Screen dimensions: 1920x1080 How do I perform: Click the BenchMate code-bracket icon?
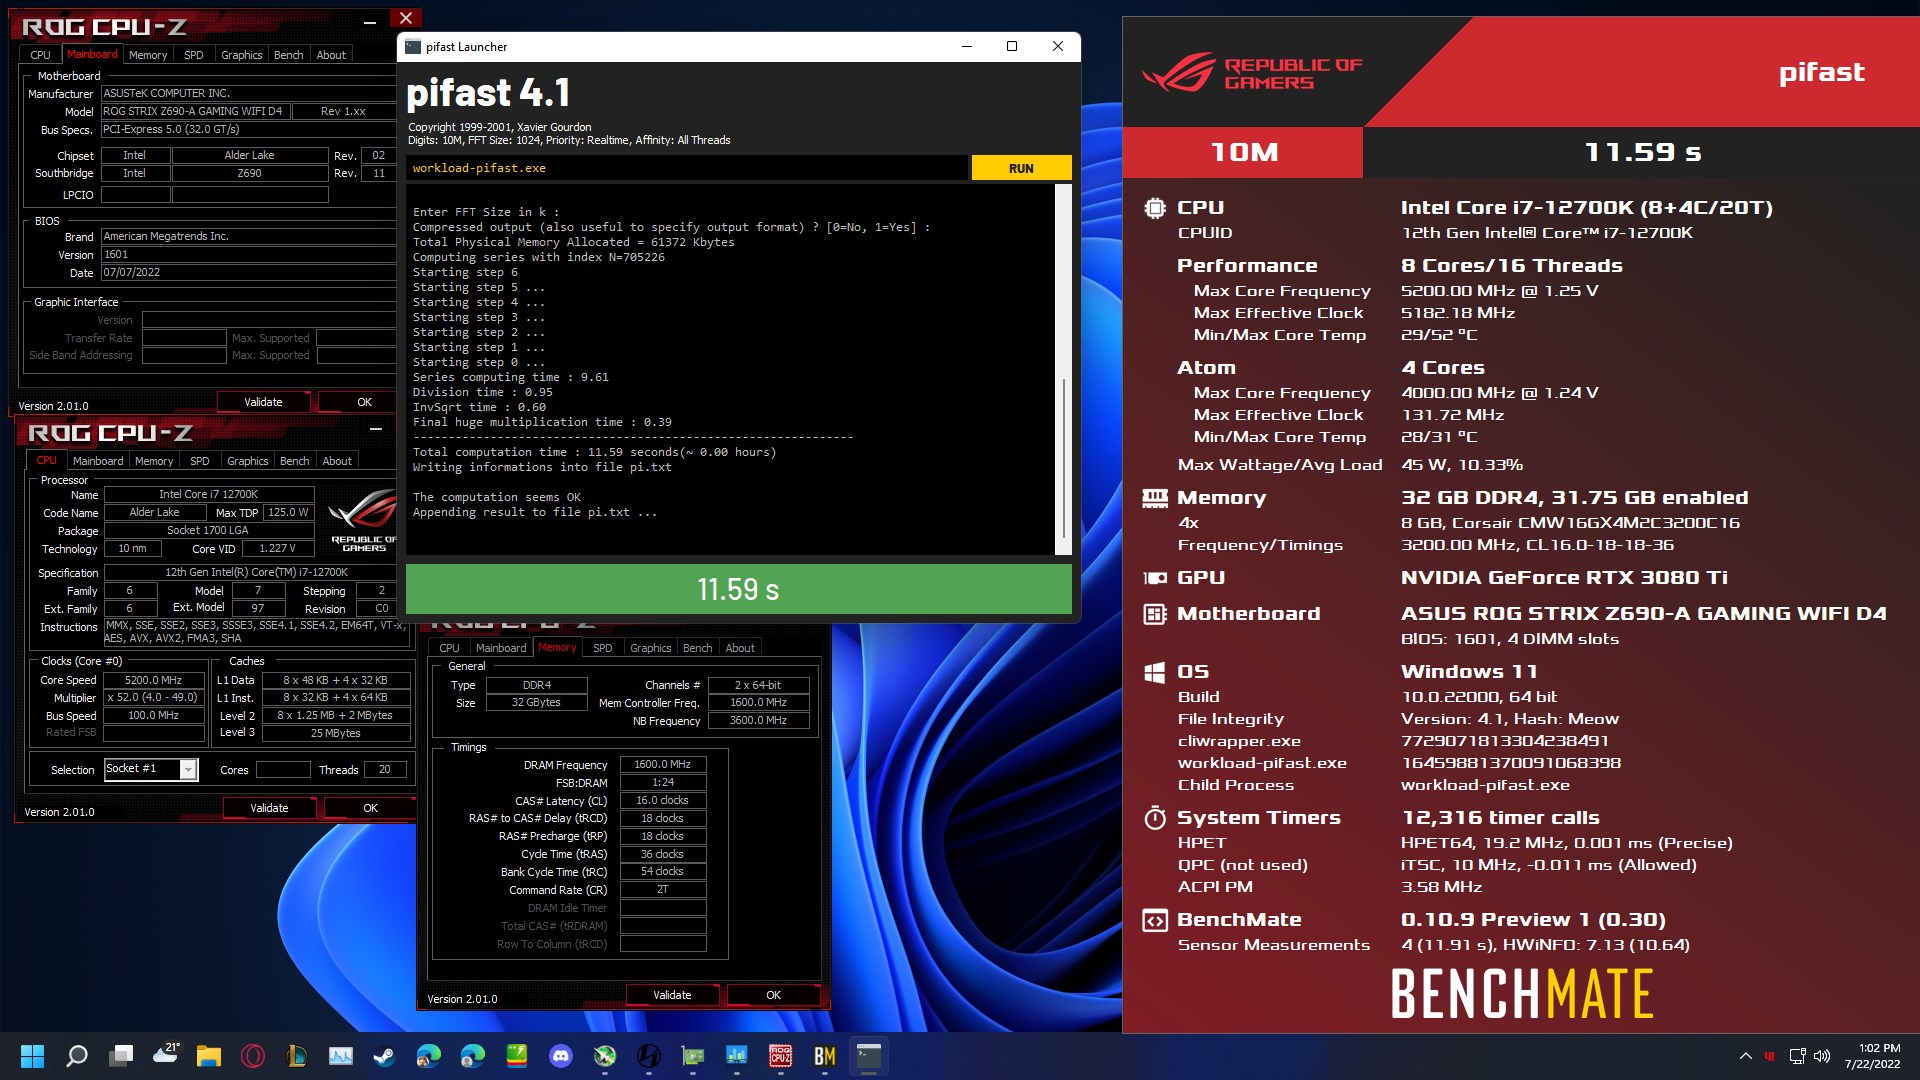[1155, 920]
